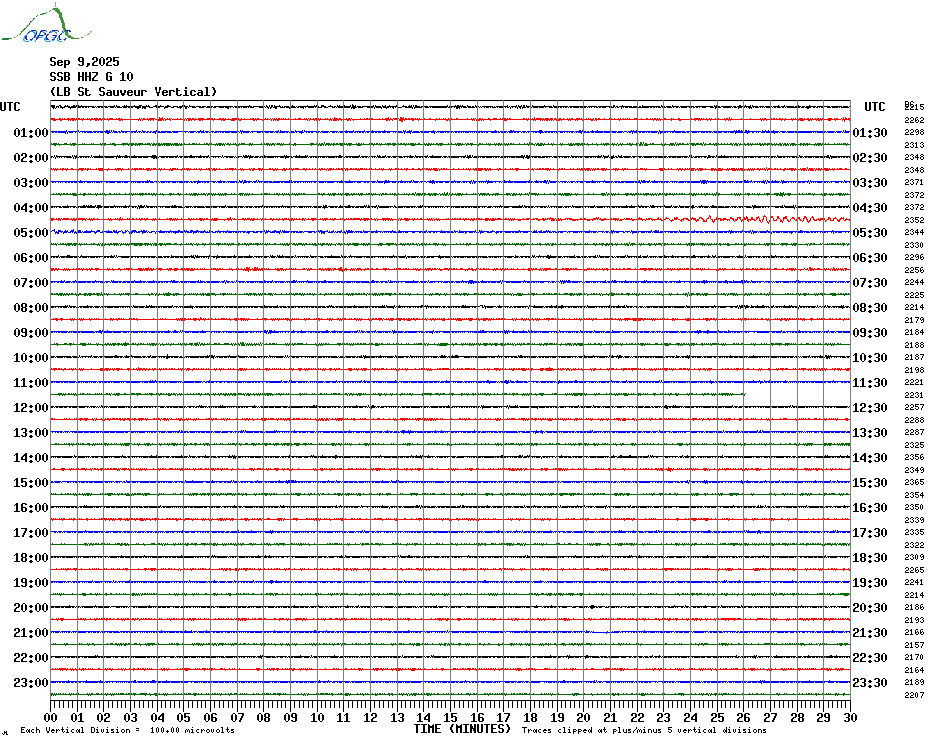Select the 08:30 half-hour label
Image resolution: width=930 pixels, height=744 pixels.
pyautogui.click(x=870, y=307)
